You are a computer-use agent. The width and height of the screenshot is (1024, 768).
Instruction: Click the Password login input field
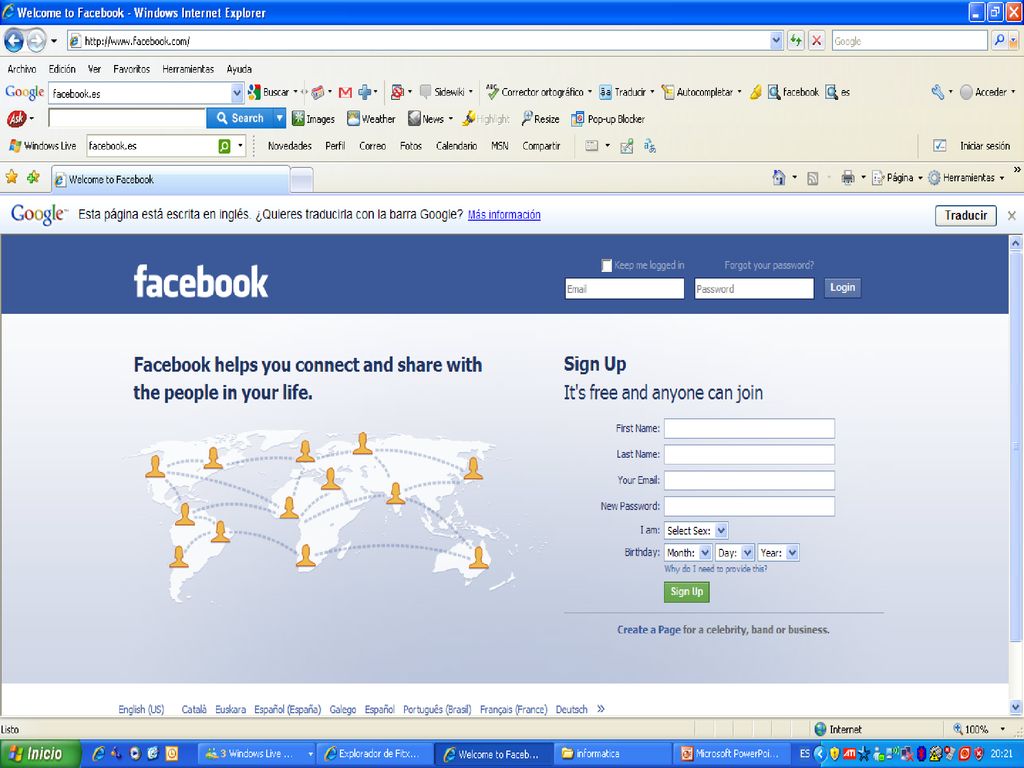pos(754,289)
